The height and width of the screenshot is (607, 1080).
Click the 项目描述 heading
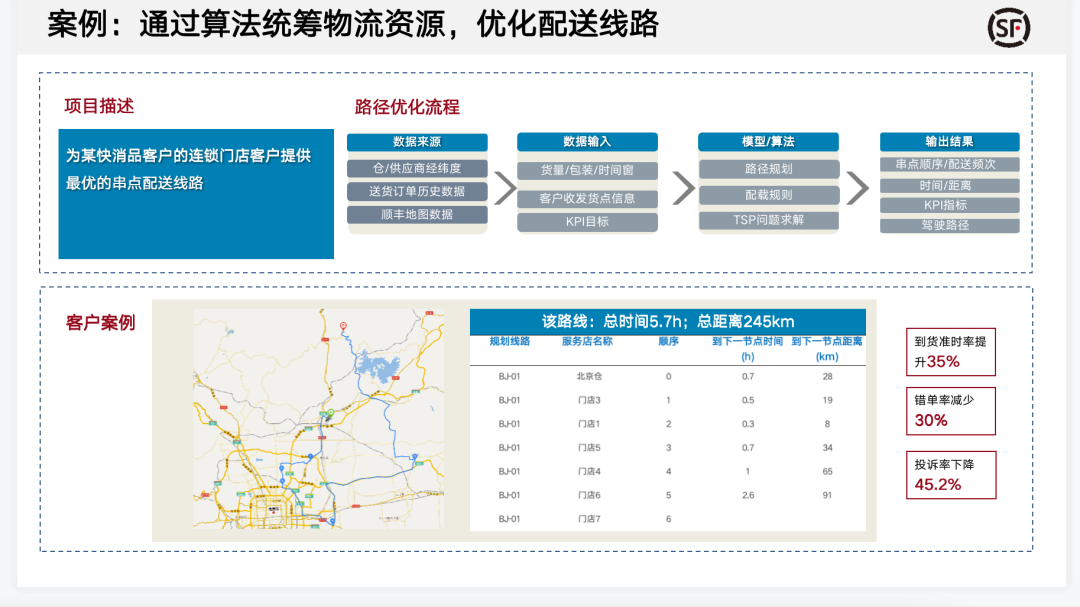coord(99,106)
